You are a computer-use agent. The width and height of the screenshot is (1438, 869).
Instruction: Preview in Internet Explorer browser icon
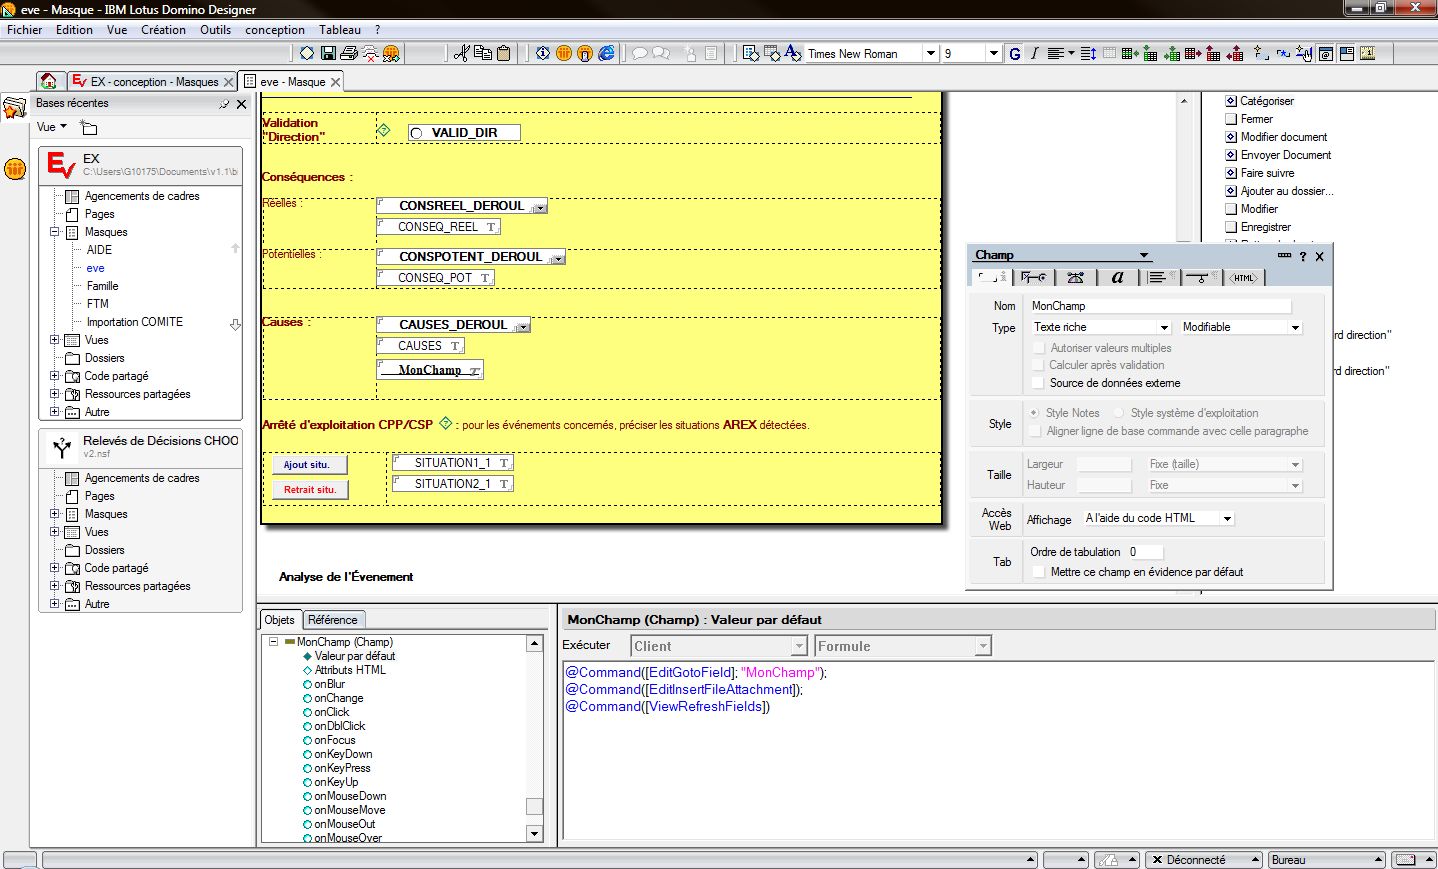coord(606,53)
